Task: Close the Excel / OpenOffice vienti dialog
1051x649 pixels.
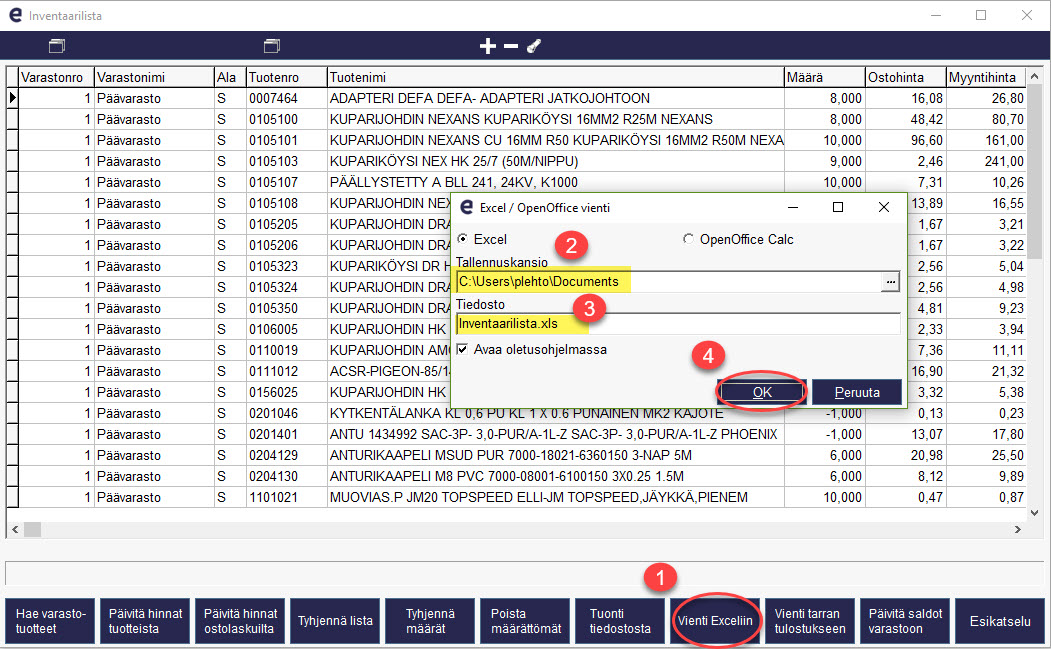Action: 884,207
